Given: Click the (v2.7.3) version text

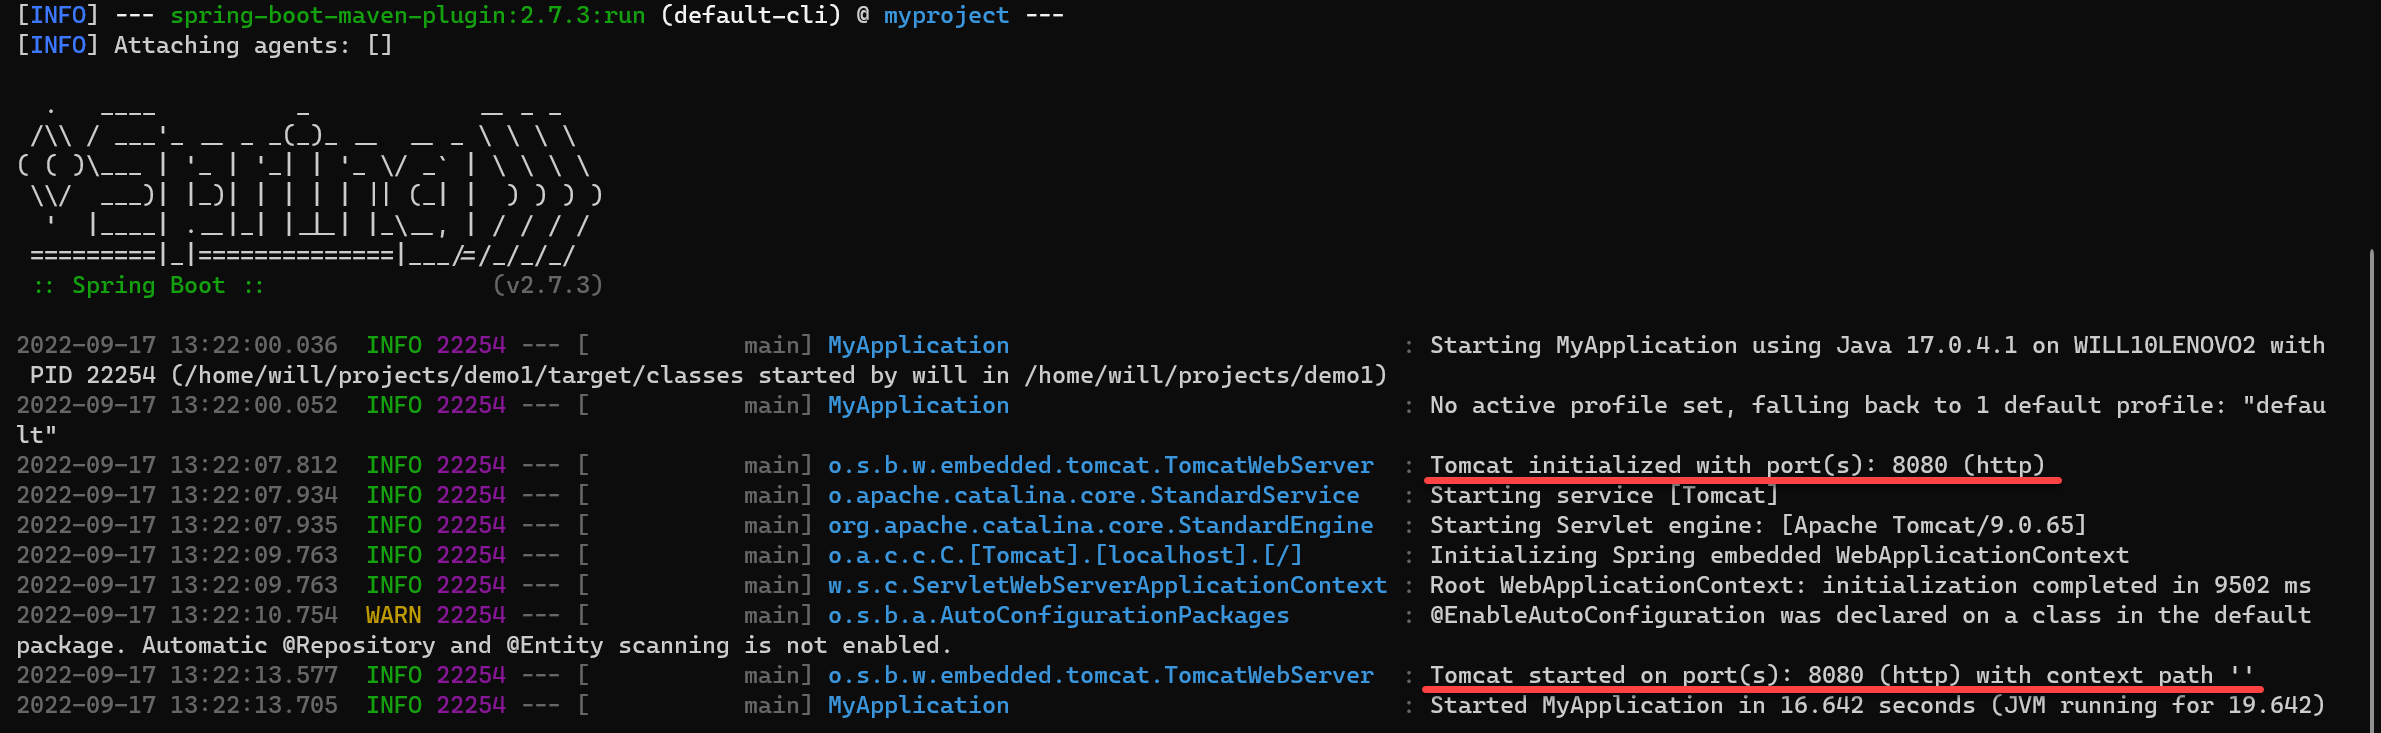Looking at the screenshot, I should click(547, 285).
